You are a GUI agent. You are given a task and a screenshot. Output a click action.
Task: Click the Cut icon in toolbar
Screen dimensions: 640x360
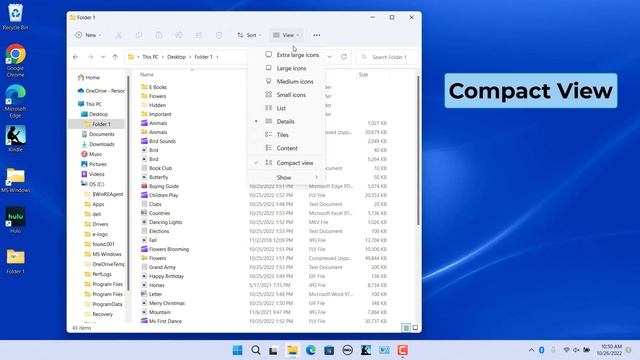(119, 36)
